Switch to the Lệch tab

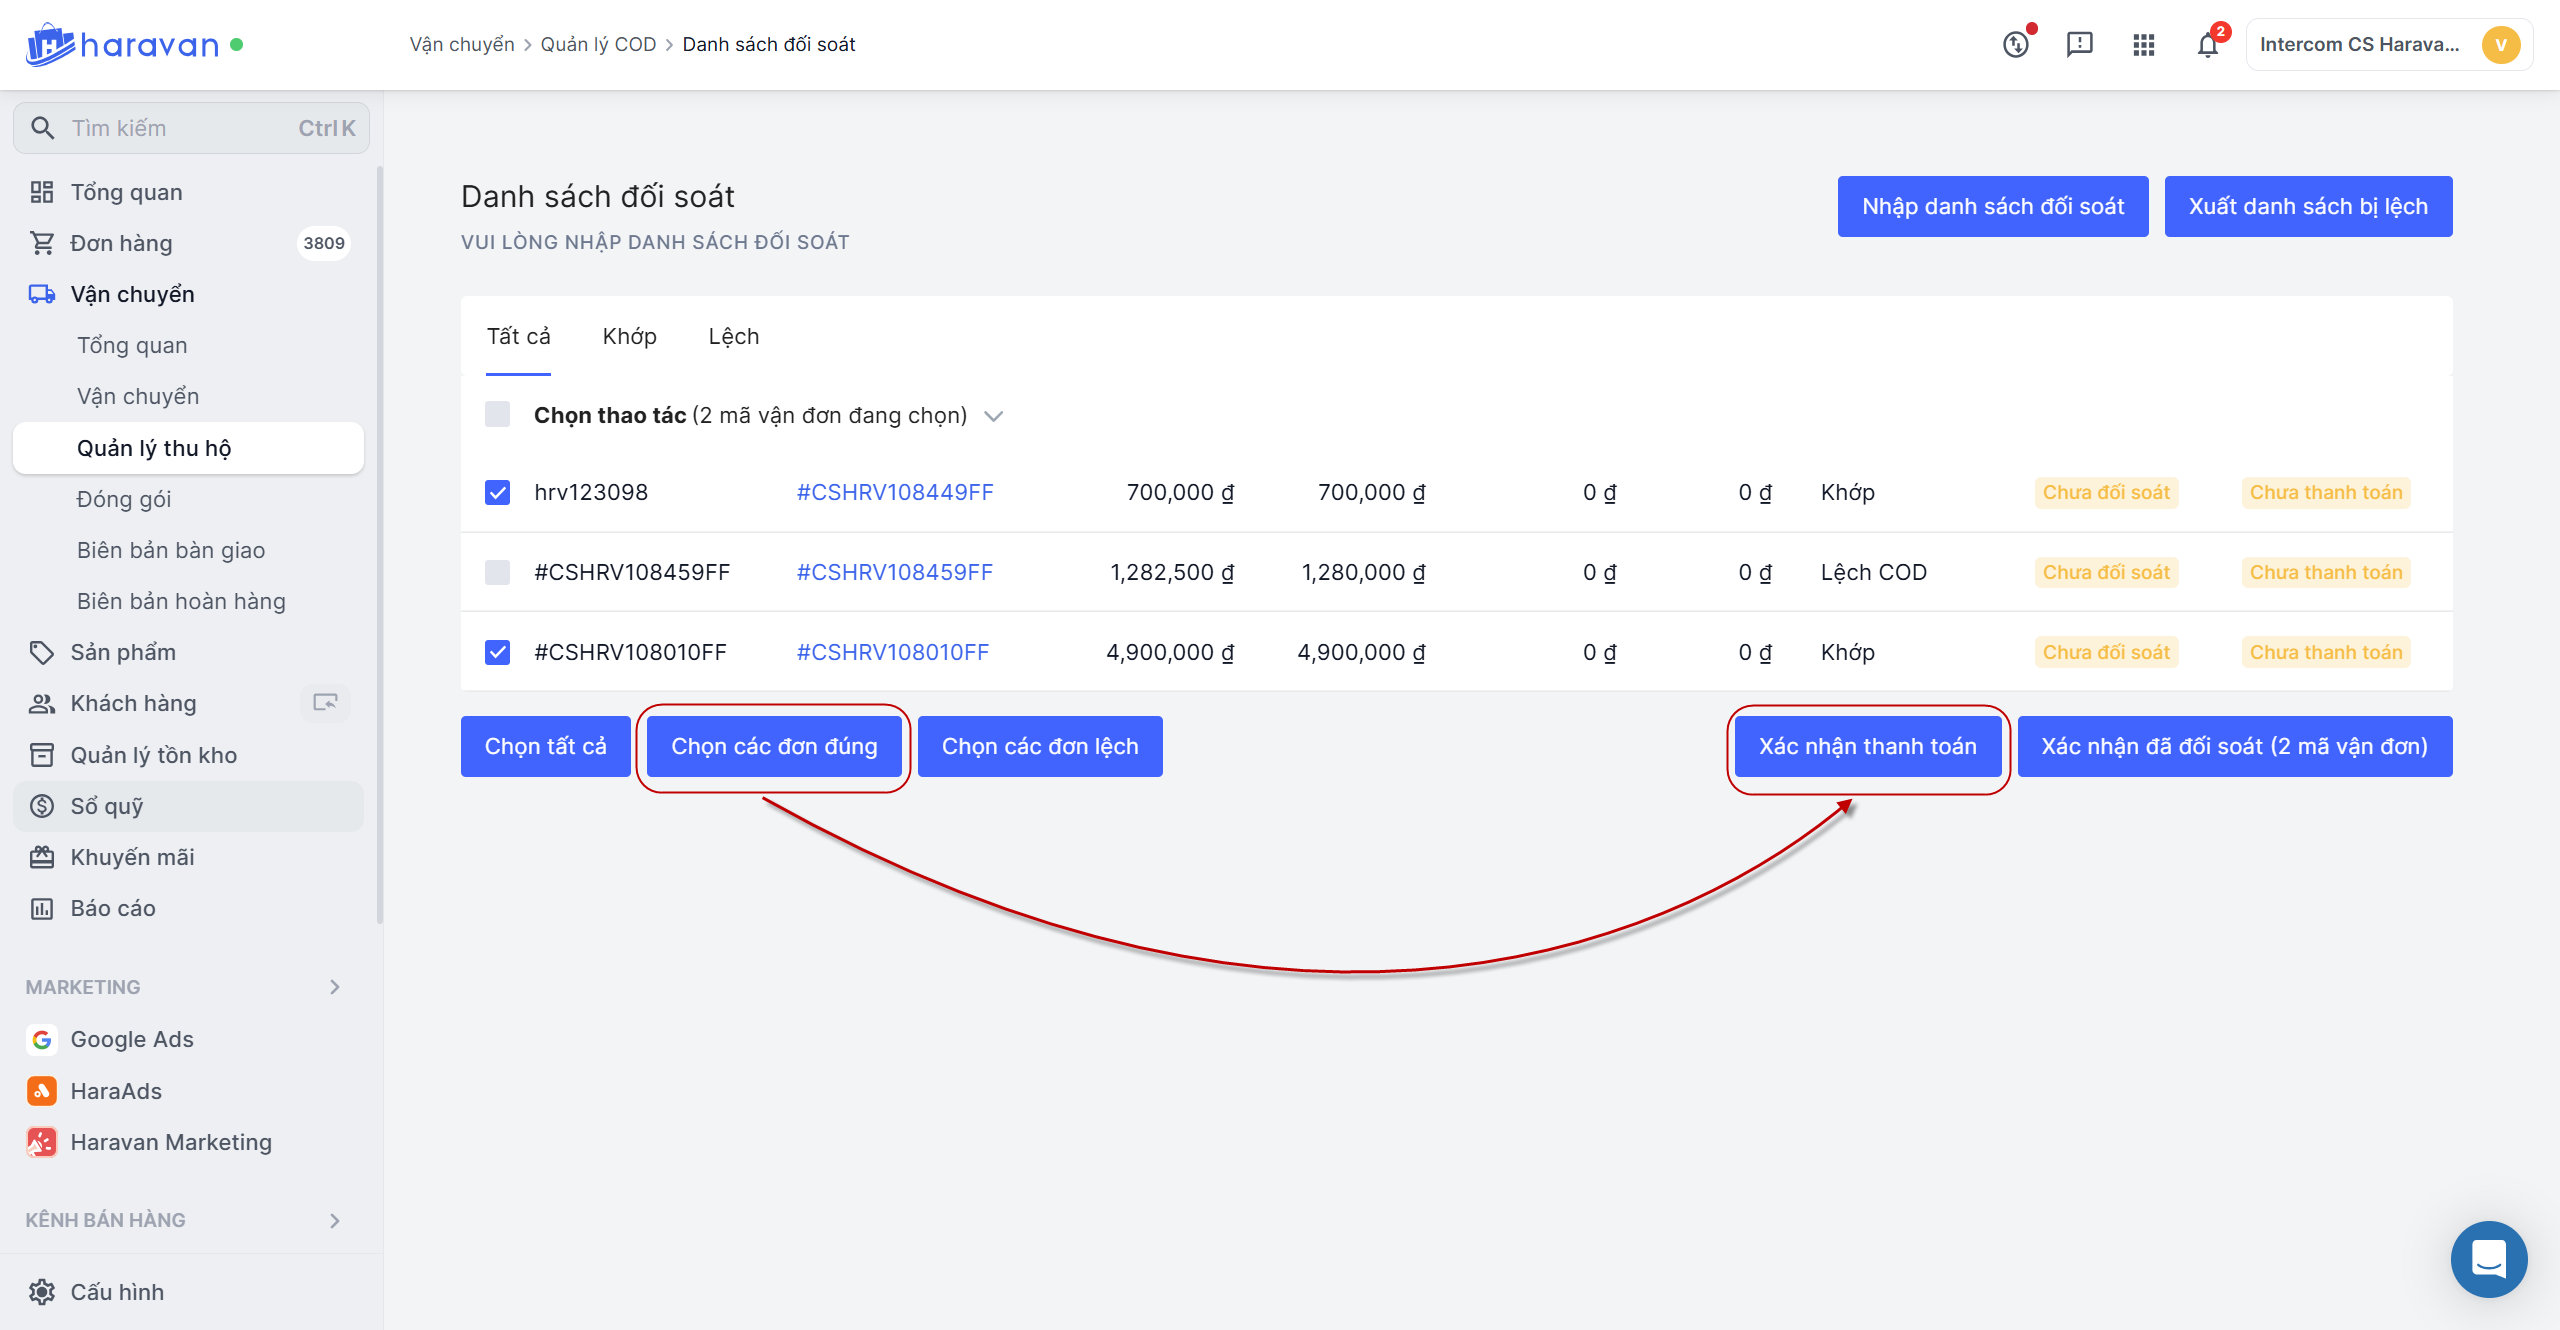click(x=733, y=336)
